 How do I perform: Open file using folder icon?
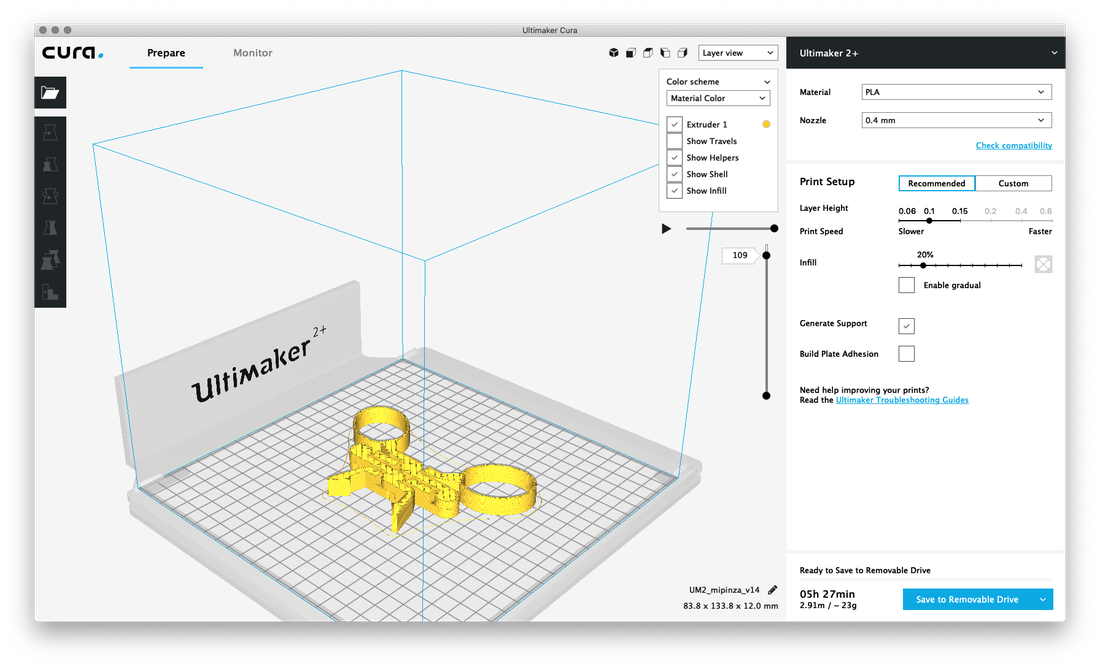click(50, 93)
